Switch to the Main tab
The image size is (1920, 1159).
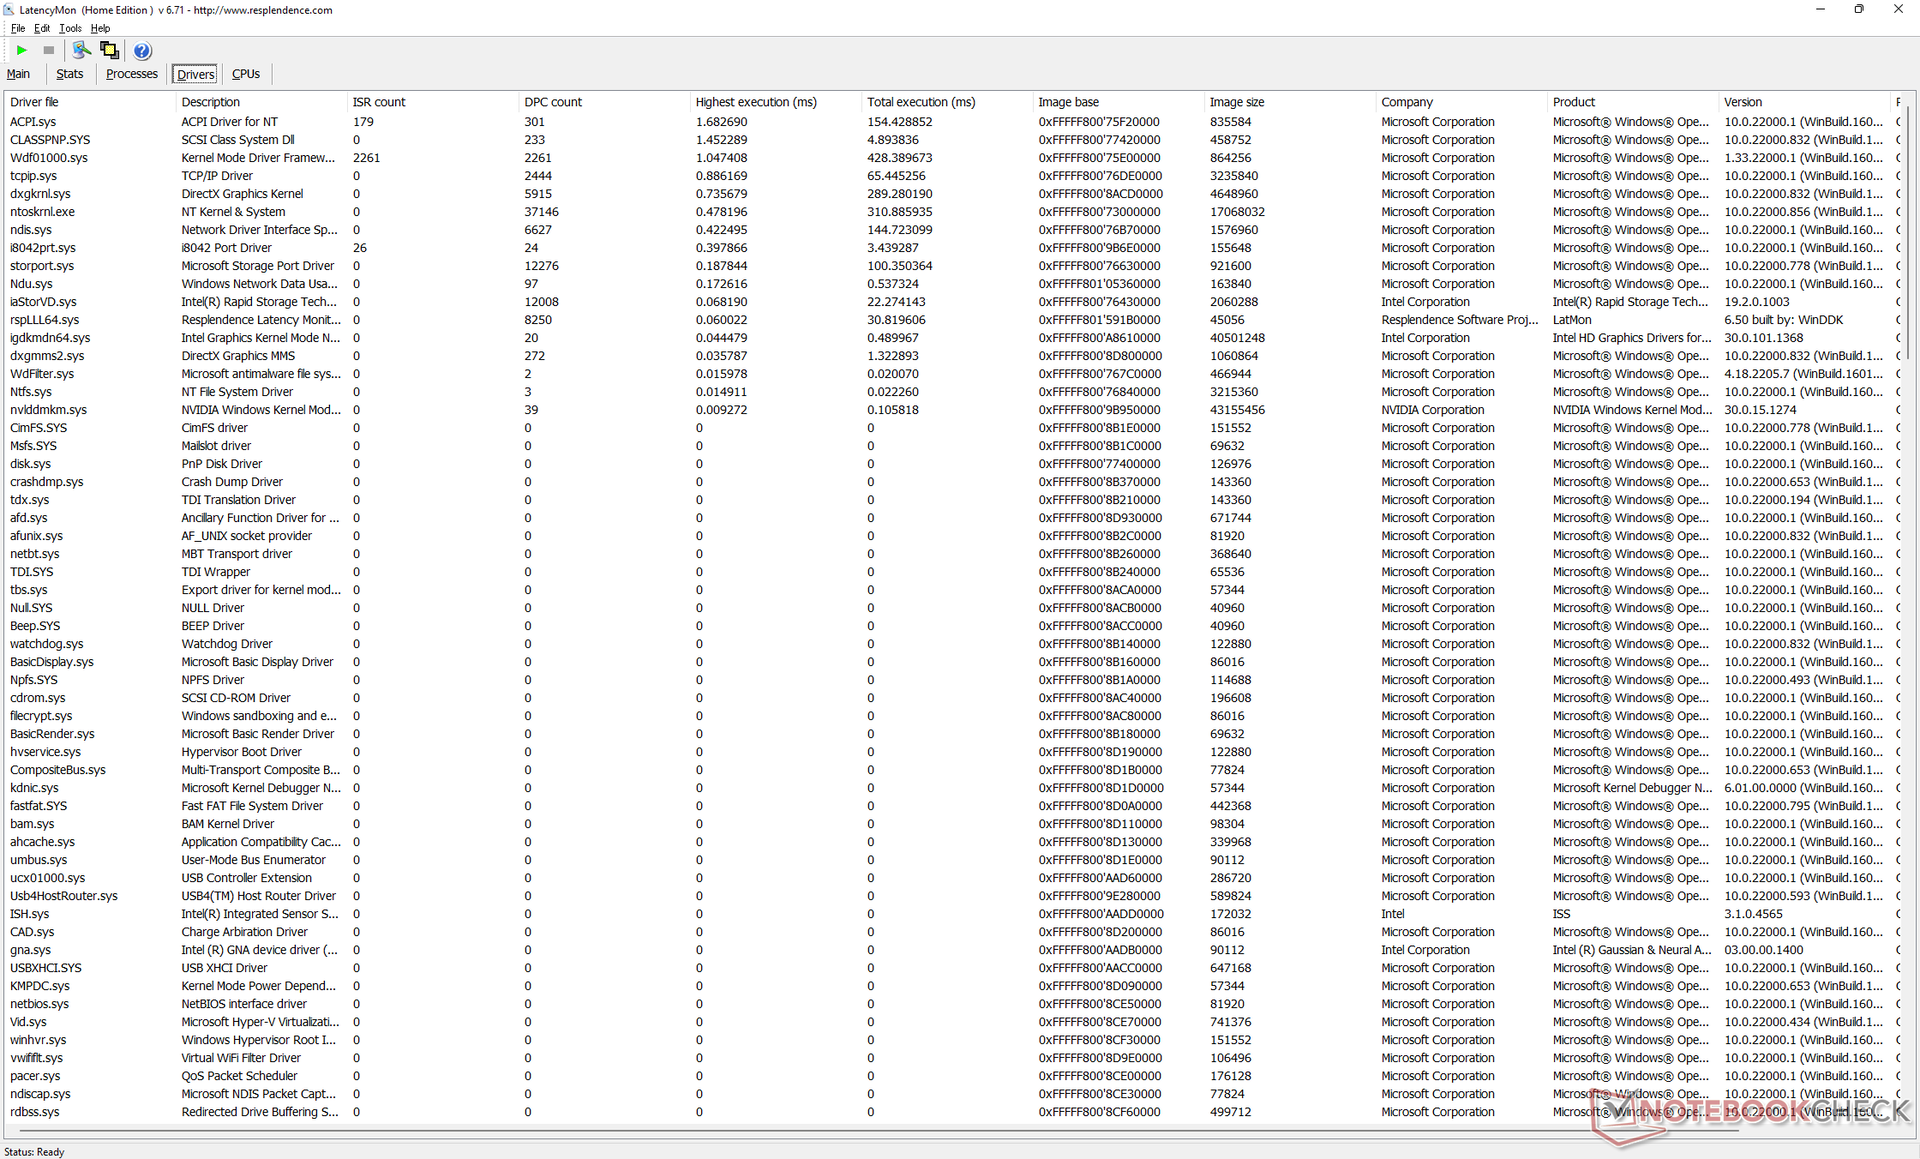coord(18,74)
